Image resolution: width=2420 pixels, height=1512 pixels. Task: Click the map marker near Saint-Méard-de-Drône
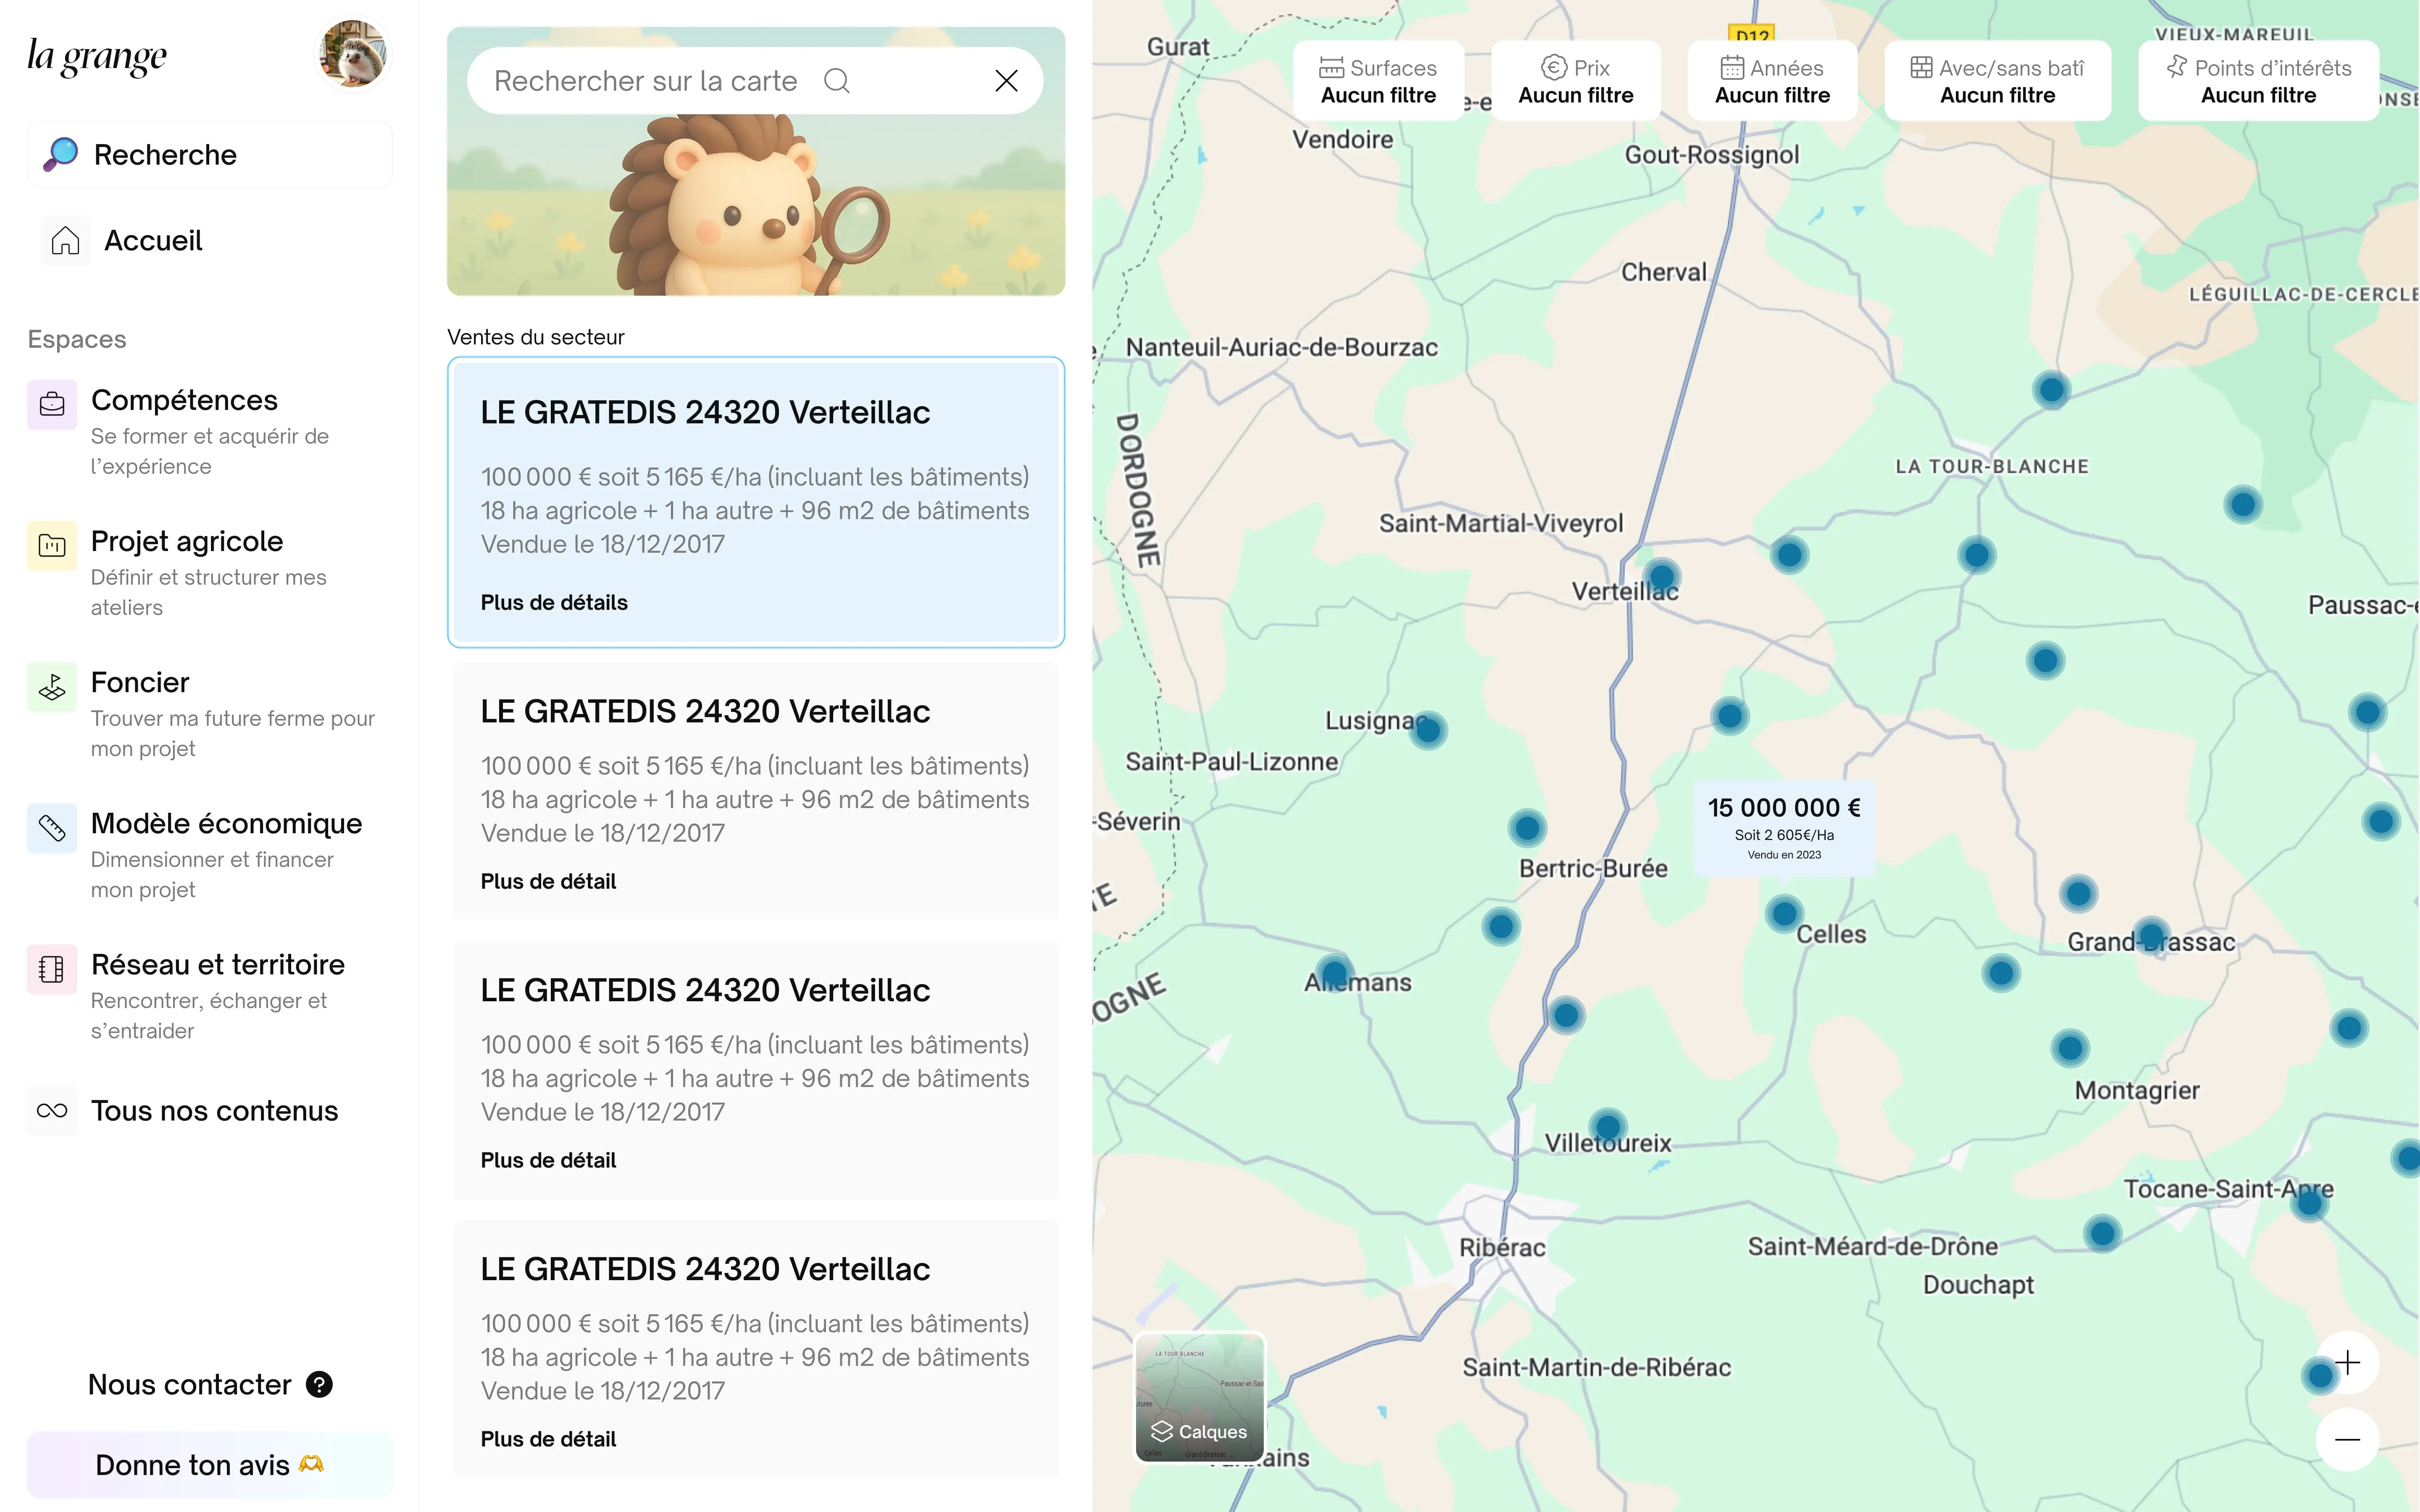(2102, 1234)
